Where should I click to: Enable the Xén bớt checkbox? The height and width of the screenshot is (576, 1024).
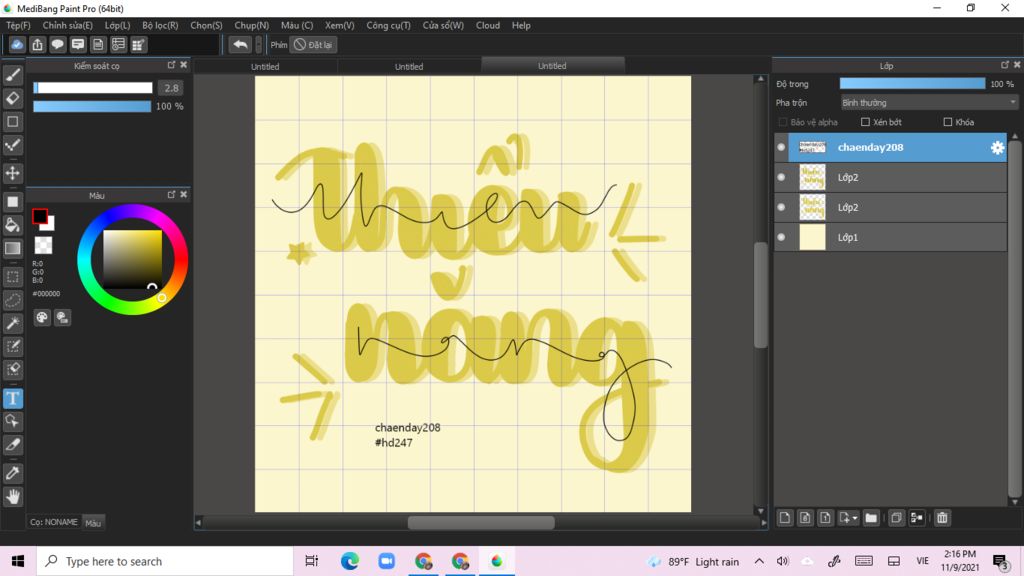[x=865, y=122]
